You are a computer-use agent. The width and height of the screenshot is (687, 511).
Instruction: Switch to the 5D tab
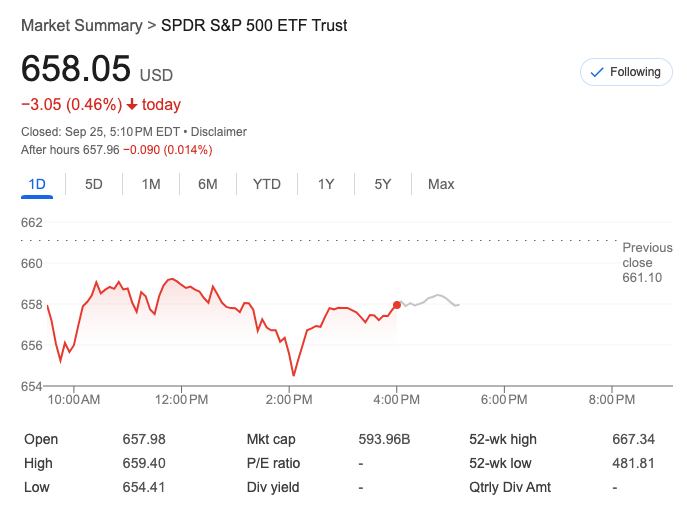(94, 184)
